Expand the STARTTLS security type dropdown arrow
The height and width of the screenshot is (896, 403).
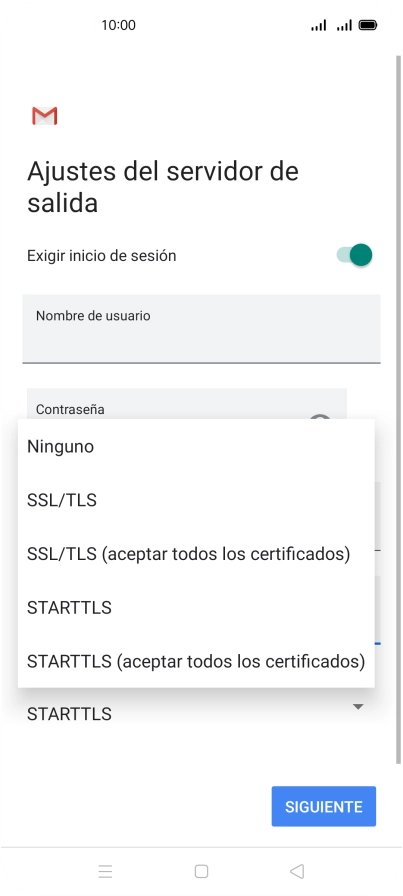(358, 707)
